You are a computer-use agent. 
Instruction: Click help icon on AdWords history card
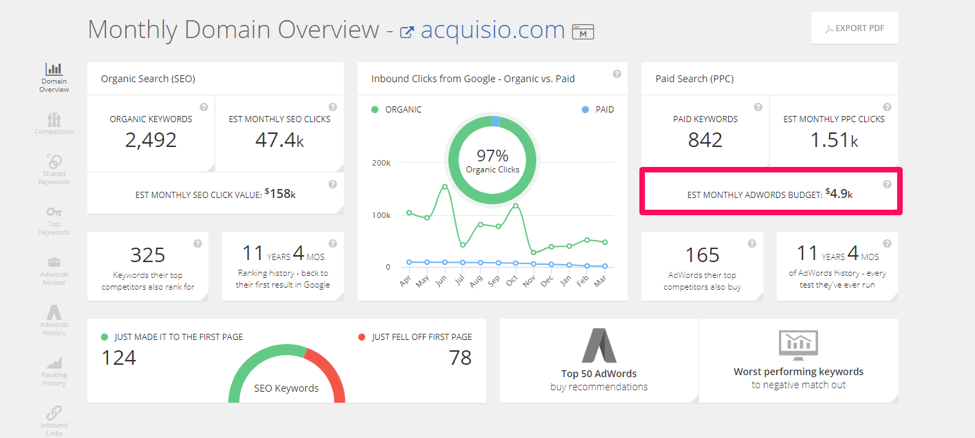click(x=887, y=243)
